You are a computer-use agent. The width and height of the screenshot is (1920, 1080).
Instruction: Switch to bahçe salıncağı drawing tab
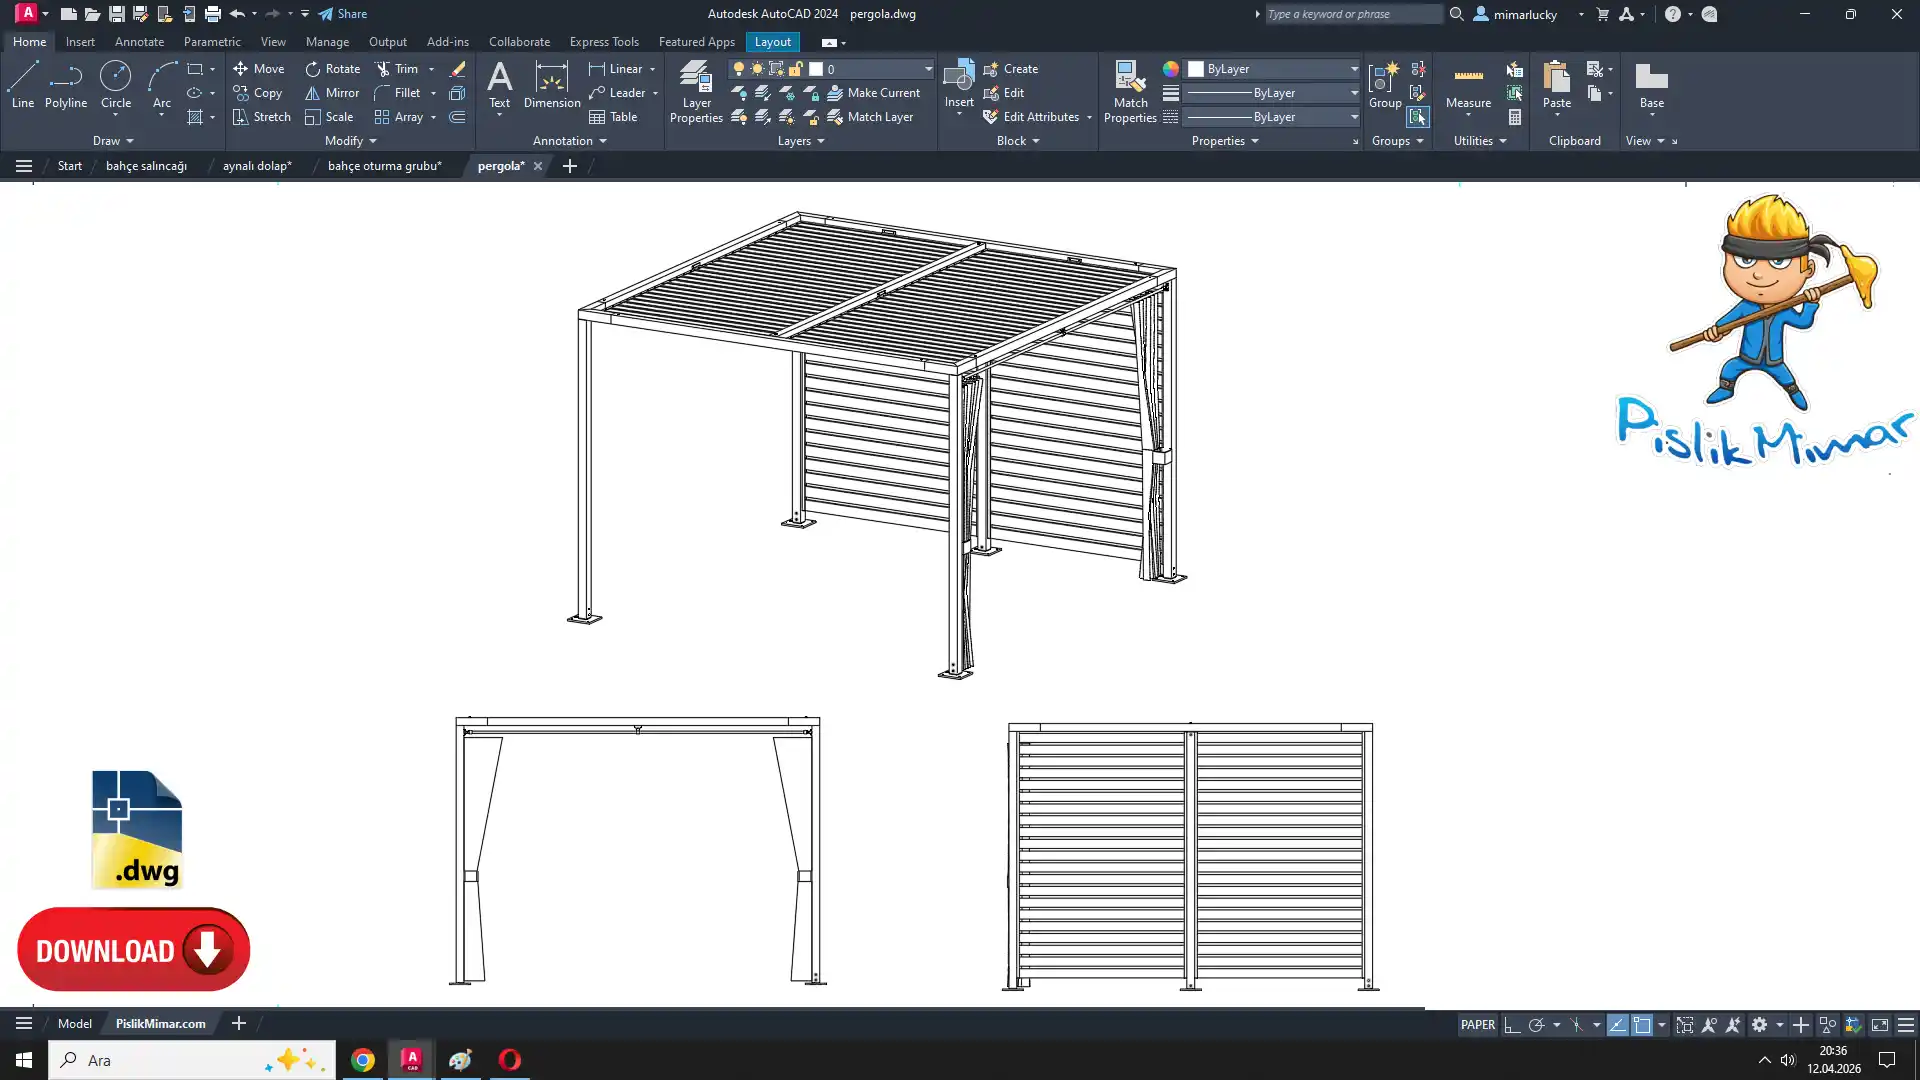146,166
